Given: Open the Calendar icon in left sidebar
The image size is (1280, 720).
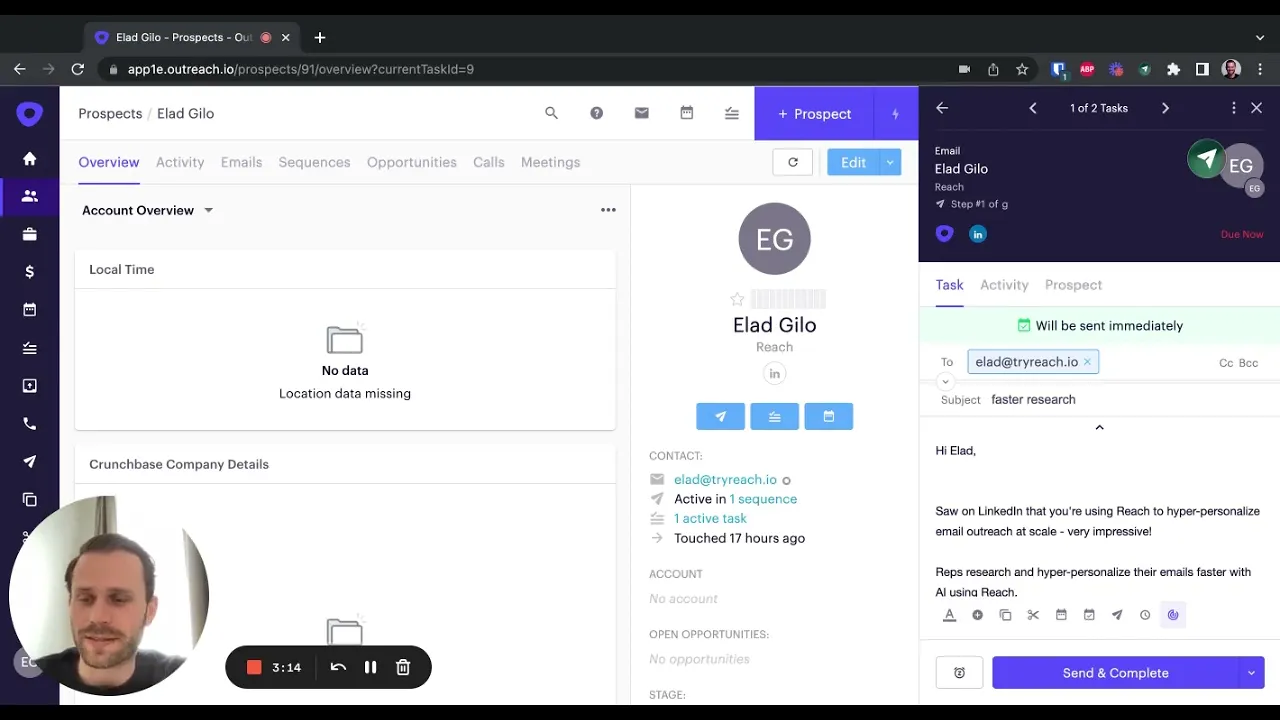Looking at the screenshot, I should [x=29, y=310].
